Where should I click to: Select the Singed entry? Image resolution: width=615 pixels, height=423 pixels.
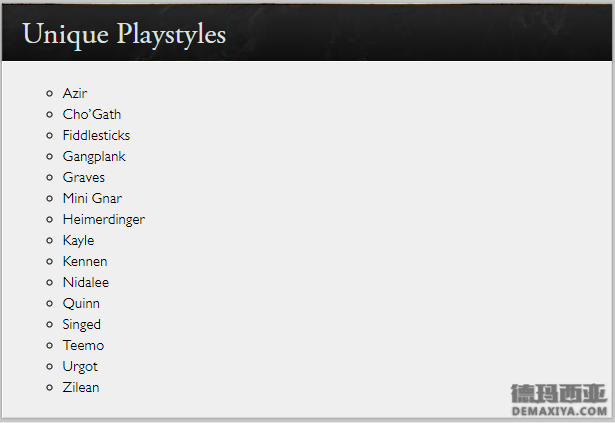point(82,325)
